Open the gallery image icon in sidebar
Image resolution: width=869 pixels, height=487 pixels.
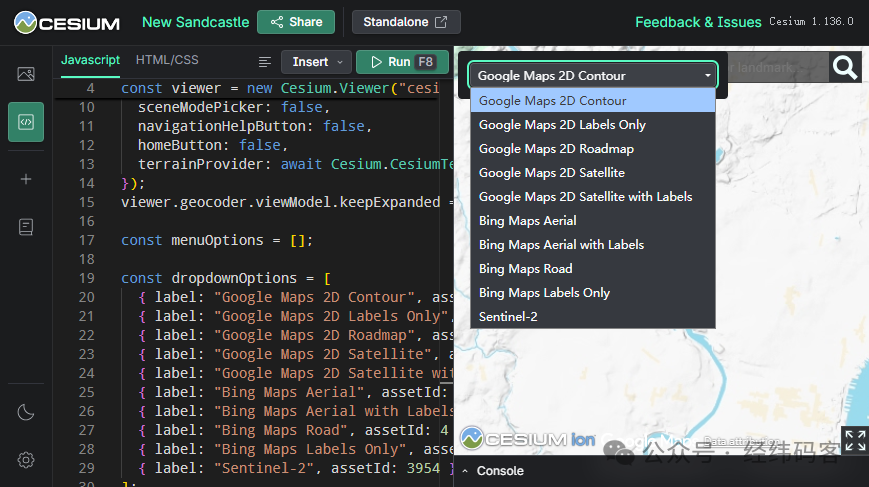point(26,74)
